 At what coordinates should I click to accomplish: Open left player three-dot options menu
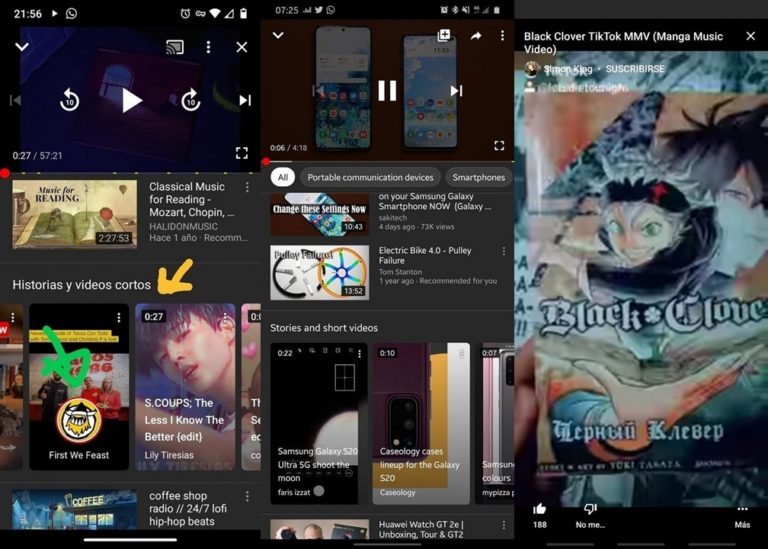(x=209, y=47)
